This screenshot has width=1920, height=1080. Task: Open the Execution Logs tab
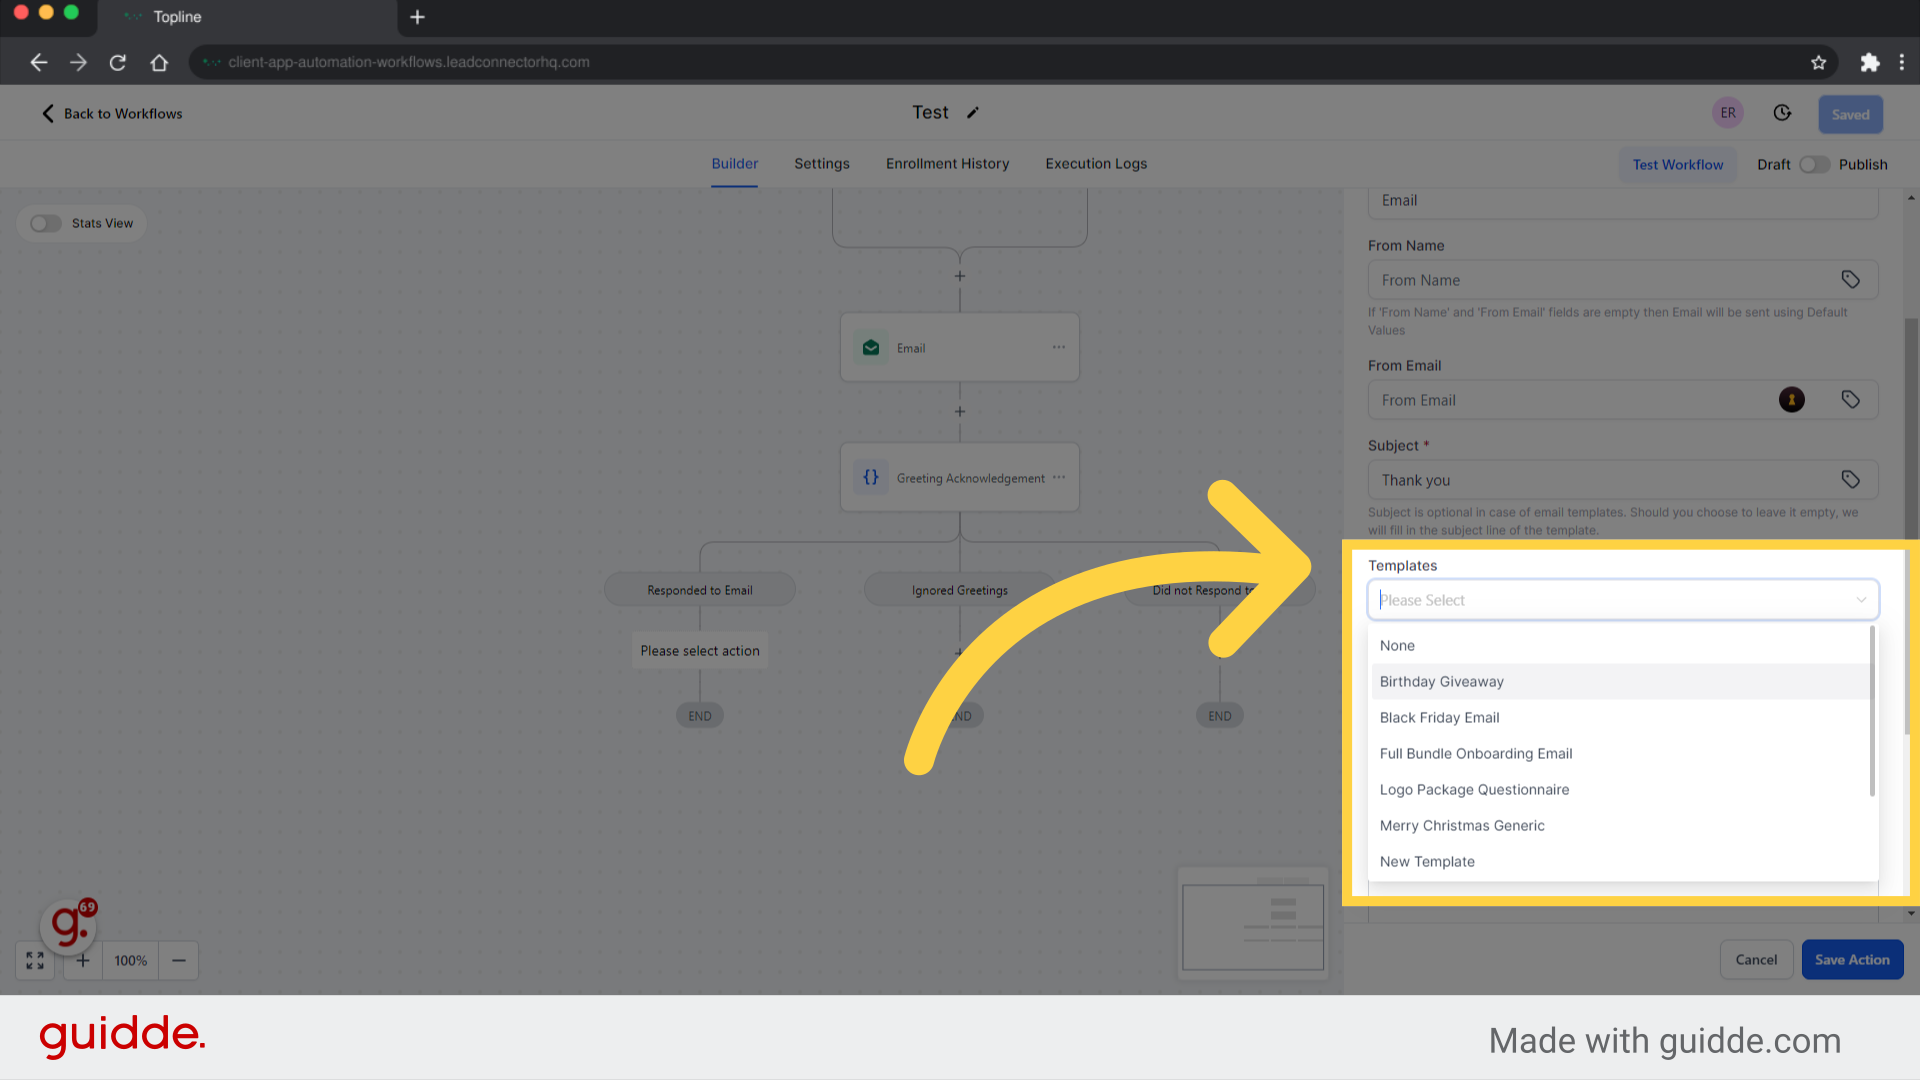click(1096, 164)
